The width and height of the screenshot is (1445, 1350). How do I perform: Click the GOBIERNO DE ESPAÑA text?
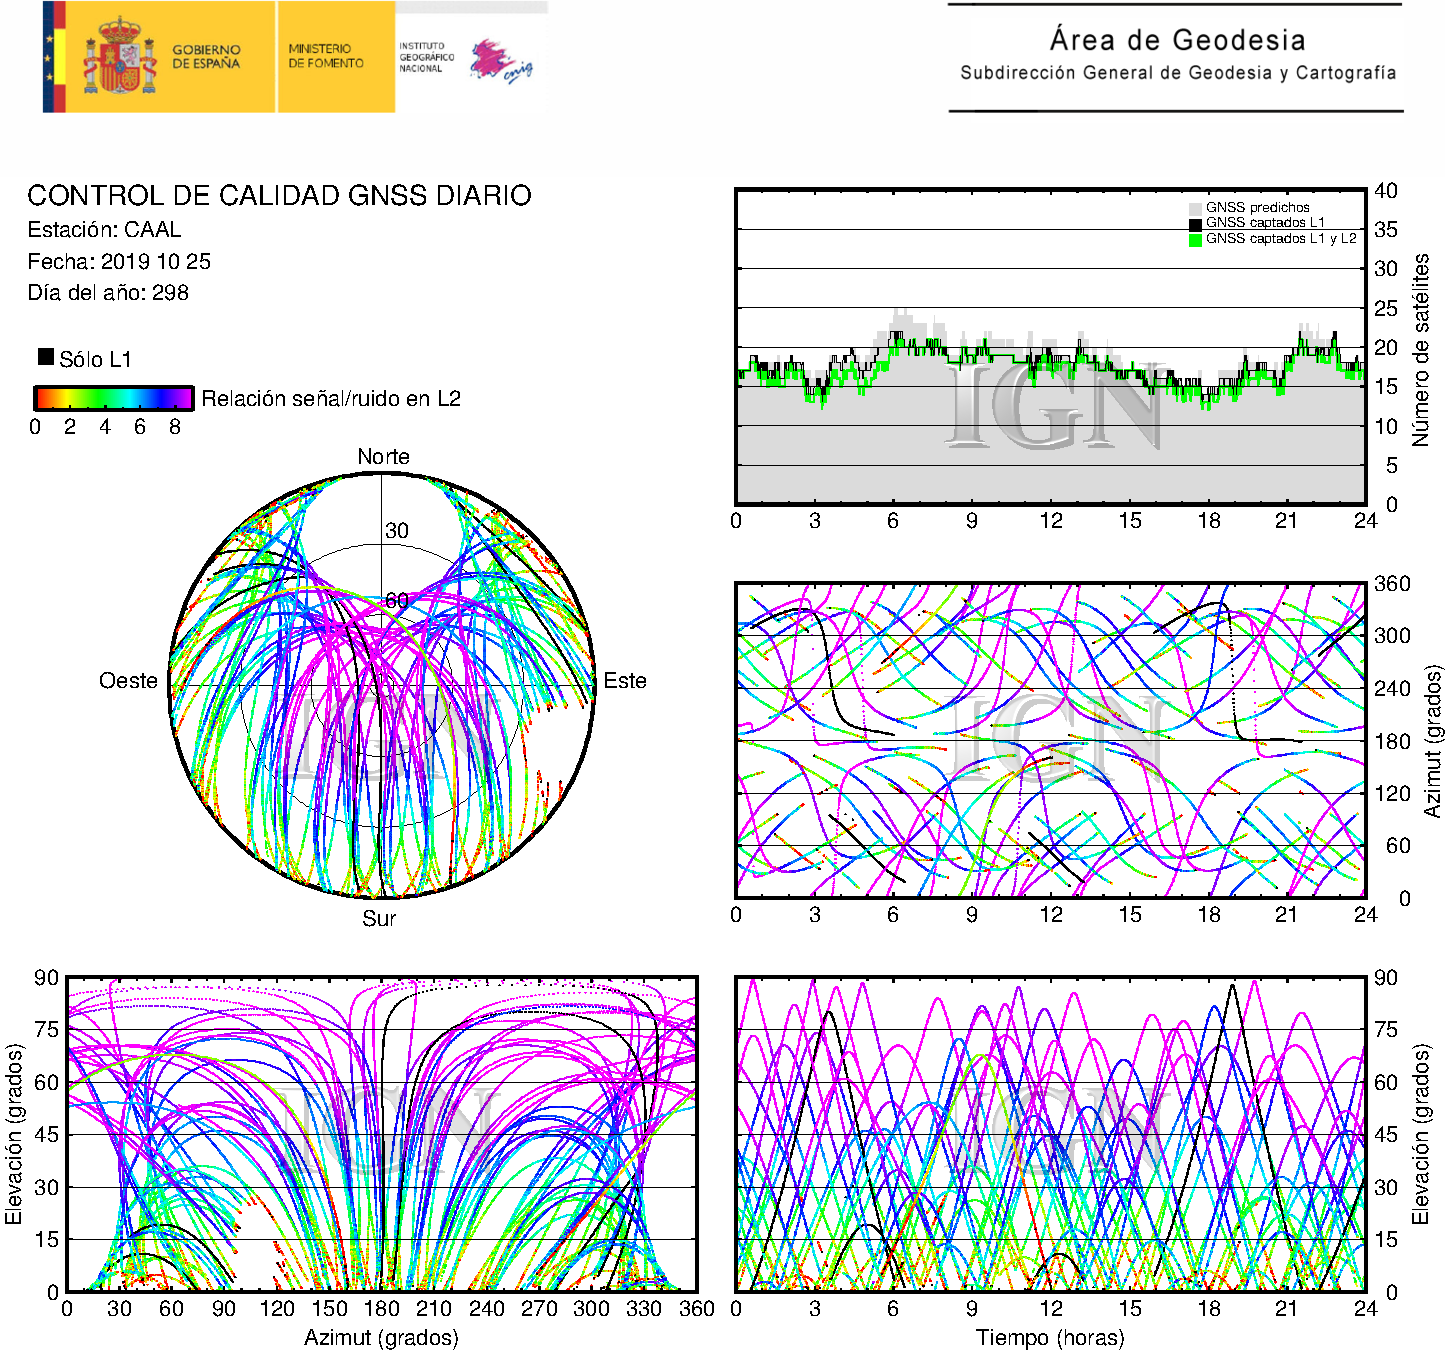coord(206,56)
